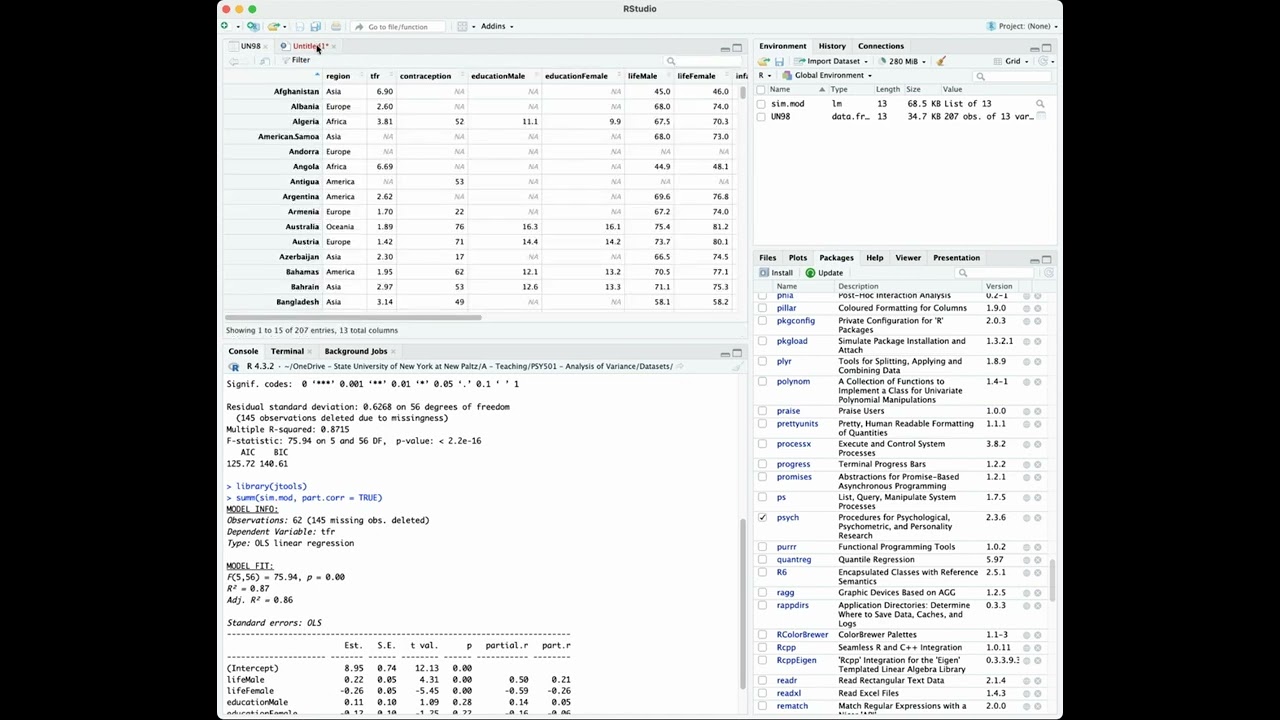Open the New File dropdown arrow
The image size is (1280, 720).
pos(237,26)
